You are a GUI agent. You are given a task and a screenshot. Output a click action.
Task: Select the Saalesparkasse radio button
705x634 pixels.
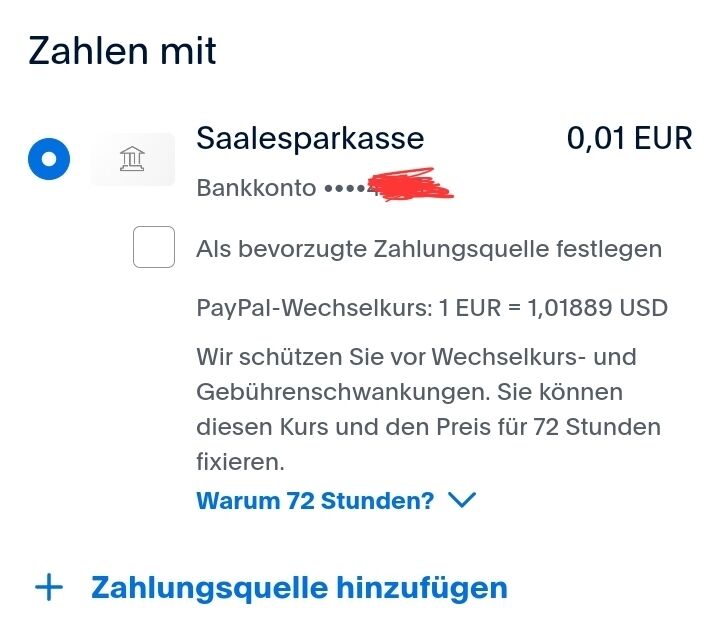click(x=49, y=159)
